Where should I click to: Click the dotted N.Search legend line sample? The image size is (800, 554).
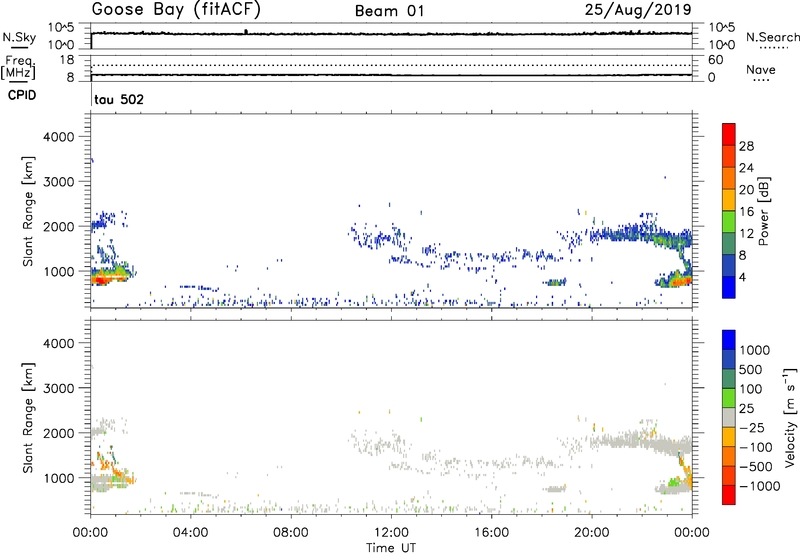pyautogui.click(x=773, y=48)
